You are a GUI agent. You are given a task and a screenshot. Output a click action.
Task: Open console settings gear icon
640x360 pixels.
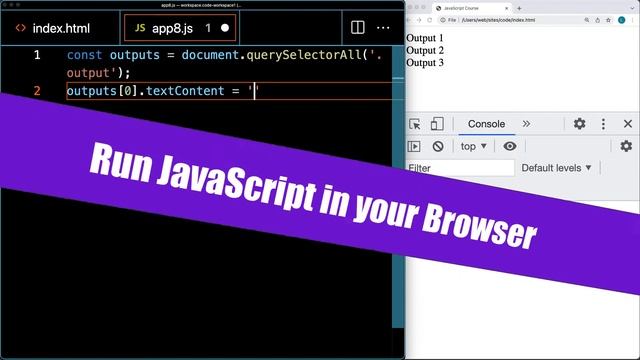tap(626, 146)
